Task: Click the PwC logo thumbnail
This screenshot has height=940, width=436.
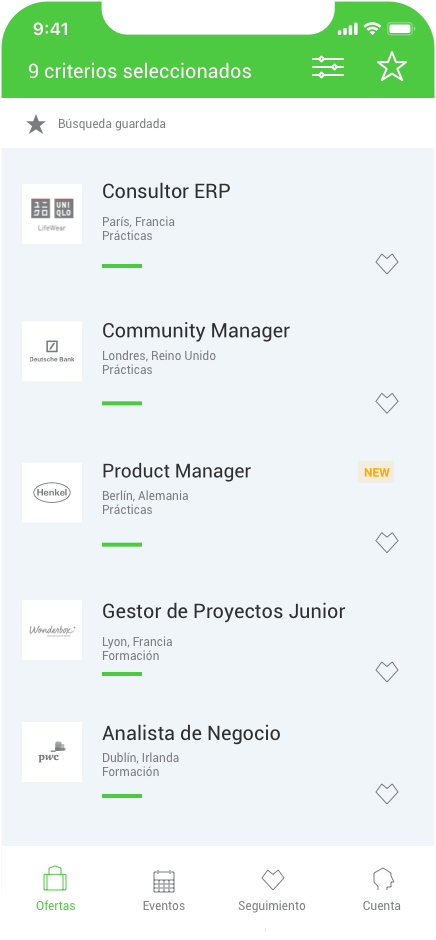Action: (52, 752)
